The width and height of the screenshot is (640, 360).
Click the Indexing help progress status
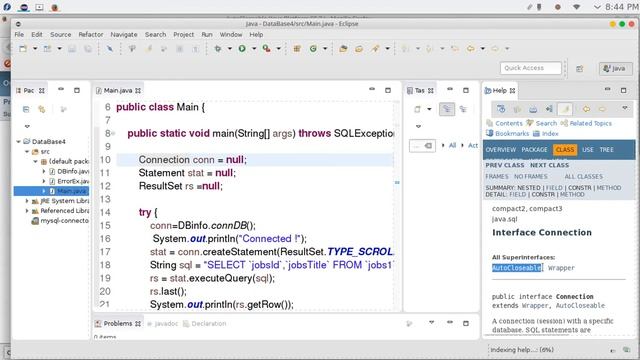(522, 350)
